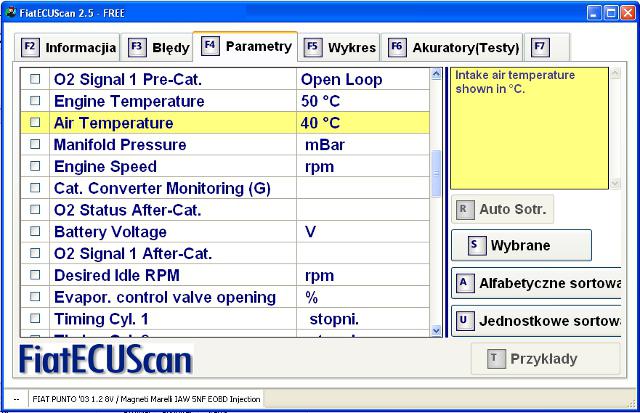This screenshot has height=413, width=640.
Task: Click the Manifold Pressure row label
Action: coord(120,144)
